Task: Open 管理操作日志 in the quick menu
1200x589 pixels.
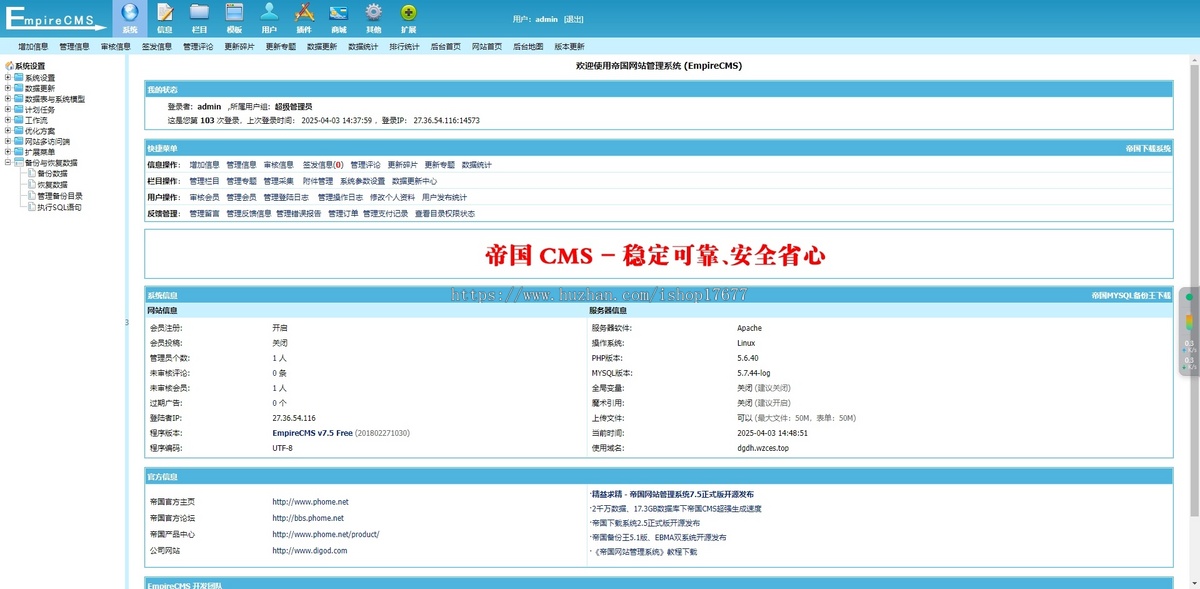Action: tap(340, 197)
